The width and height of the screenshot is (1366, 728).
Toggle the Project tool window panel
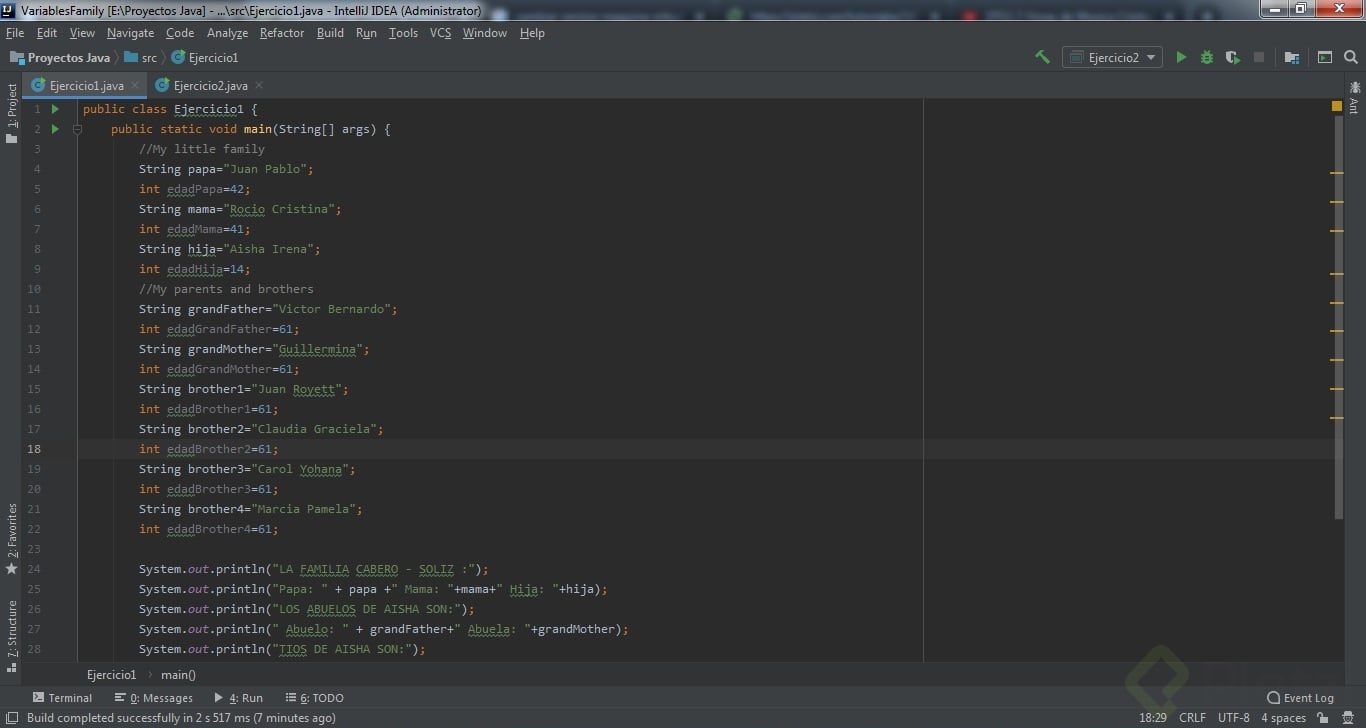(12, 112)
